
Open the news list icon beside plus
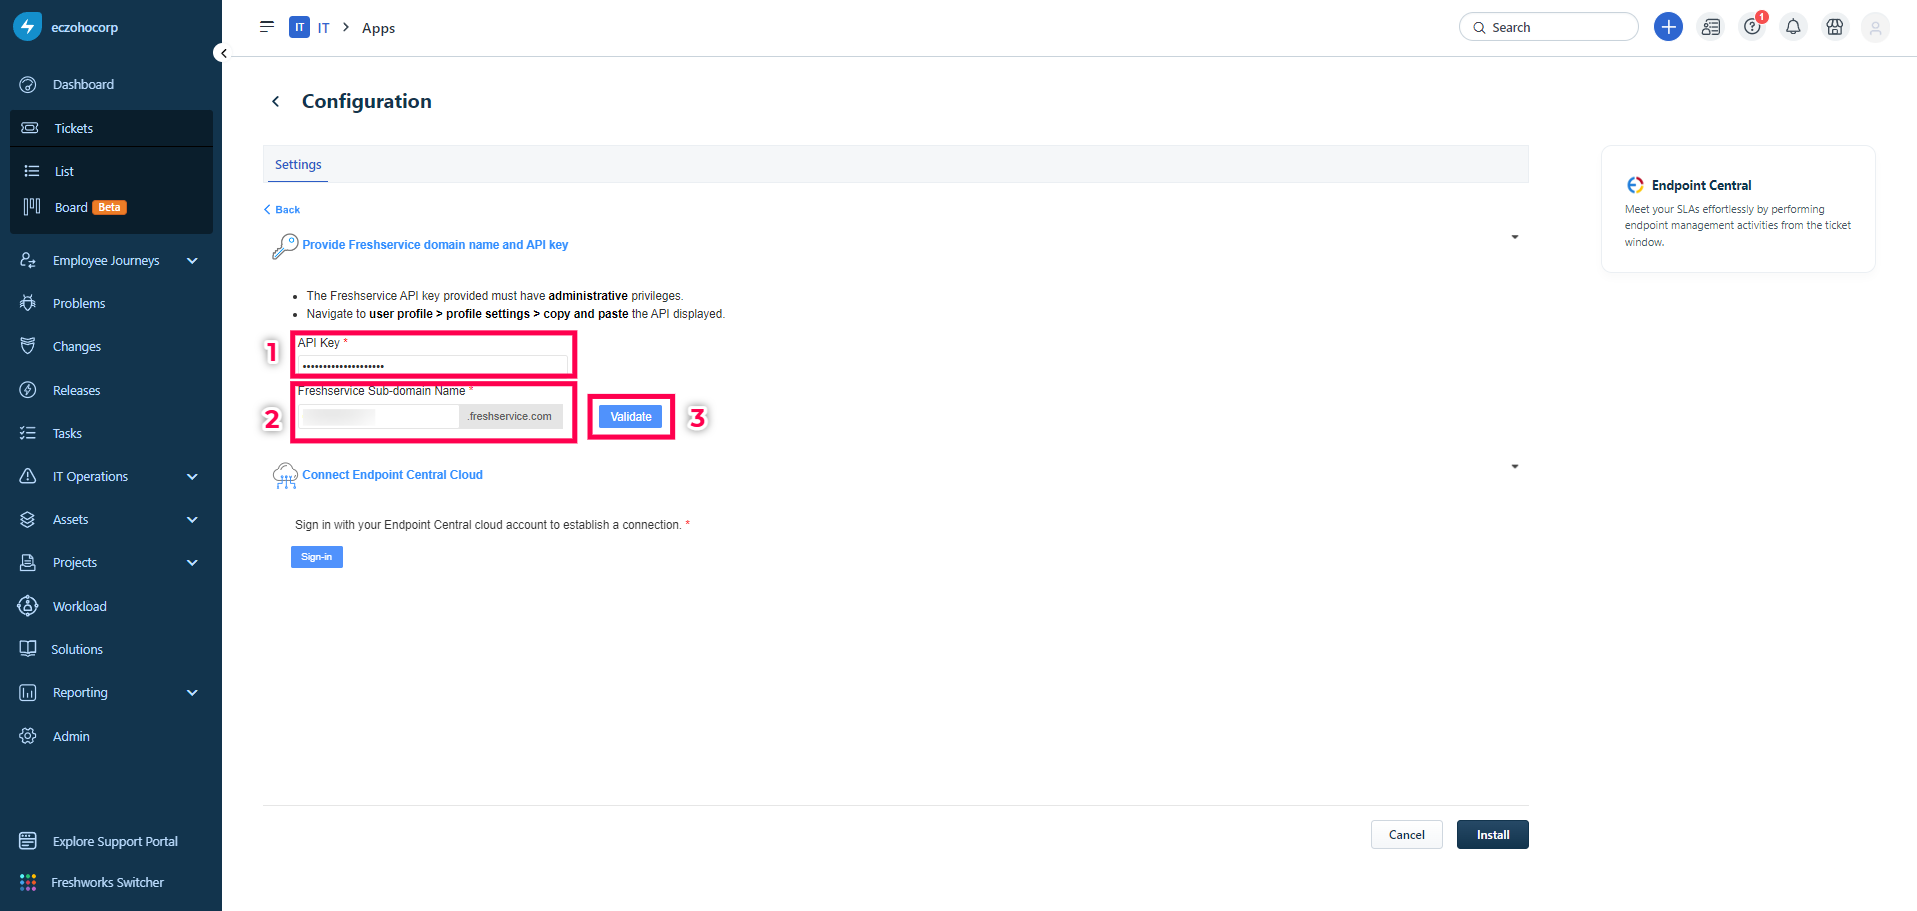click(1711, 27)
